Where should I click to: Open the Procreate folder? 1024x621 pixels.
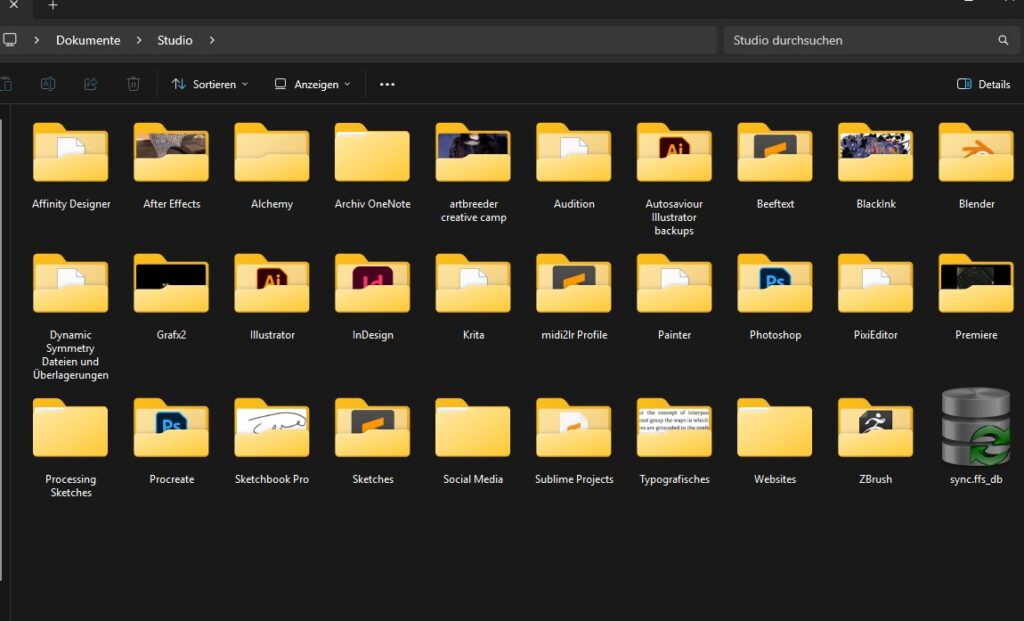coord(171,428)
